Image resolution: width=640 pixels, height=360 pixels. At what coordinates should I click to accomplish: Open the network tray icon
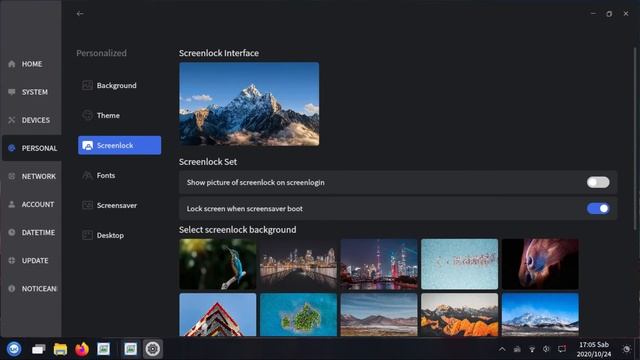point(532,349)
